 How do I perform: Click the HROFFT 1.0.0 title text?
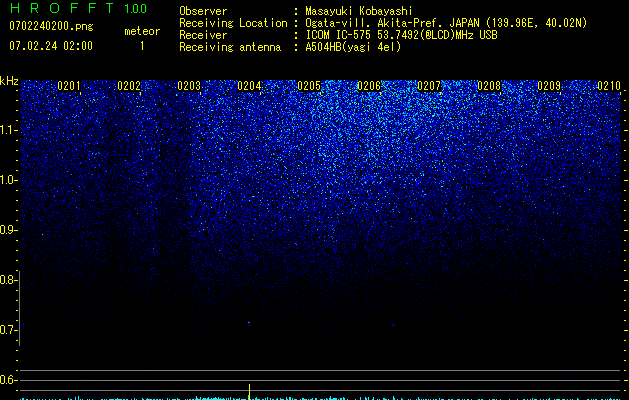78,8
